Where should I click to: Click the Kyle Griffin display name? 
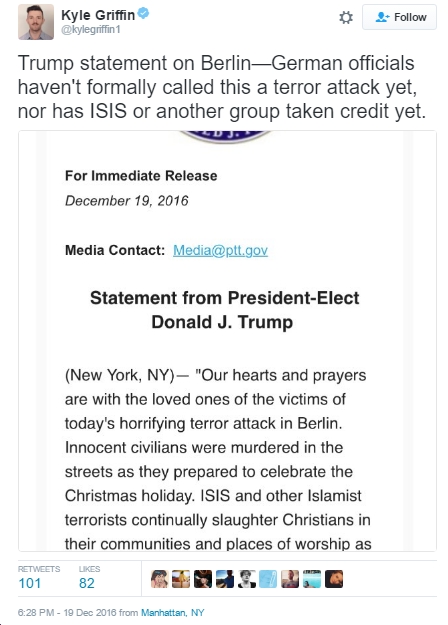pyautogui.click(x=98, y=15)
